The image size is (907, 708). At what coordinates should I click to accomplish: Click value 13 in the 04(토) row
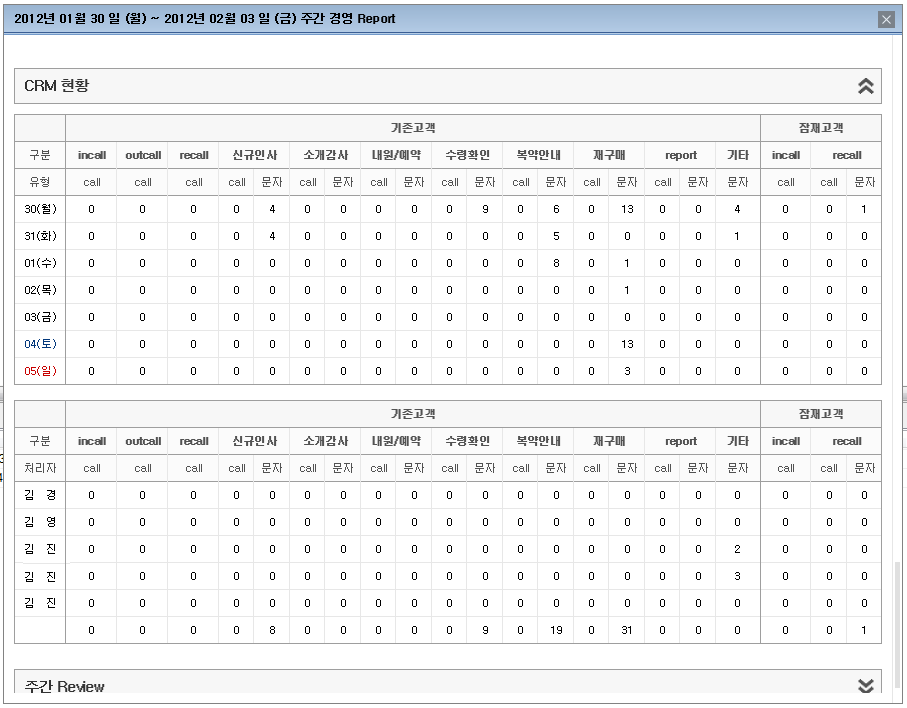pos(627,344)
